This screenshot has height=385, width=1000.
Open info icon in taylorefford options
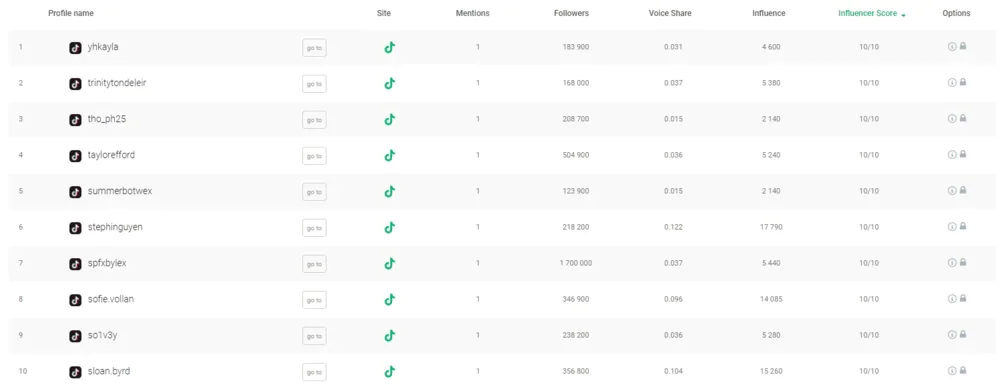(x=952, y=154)
